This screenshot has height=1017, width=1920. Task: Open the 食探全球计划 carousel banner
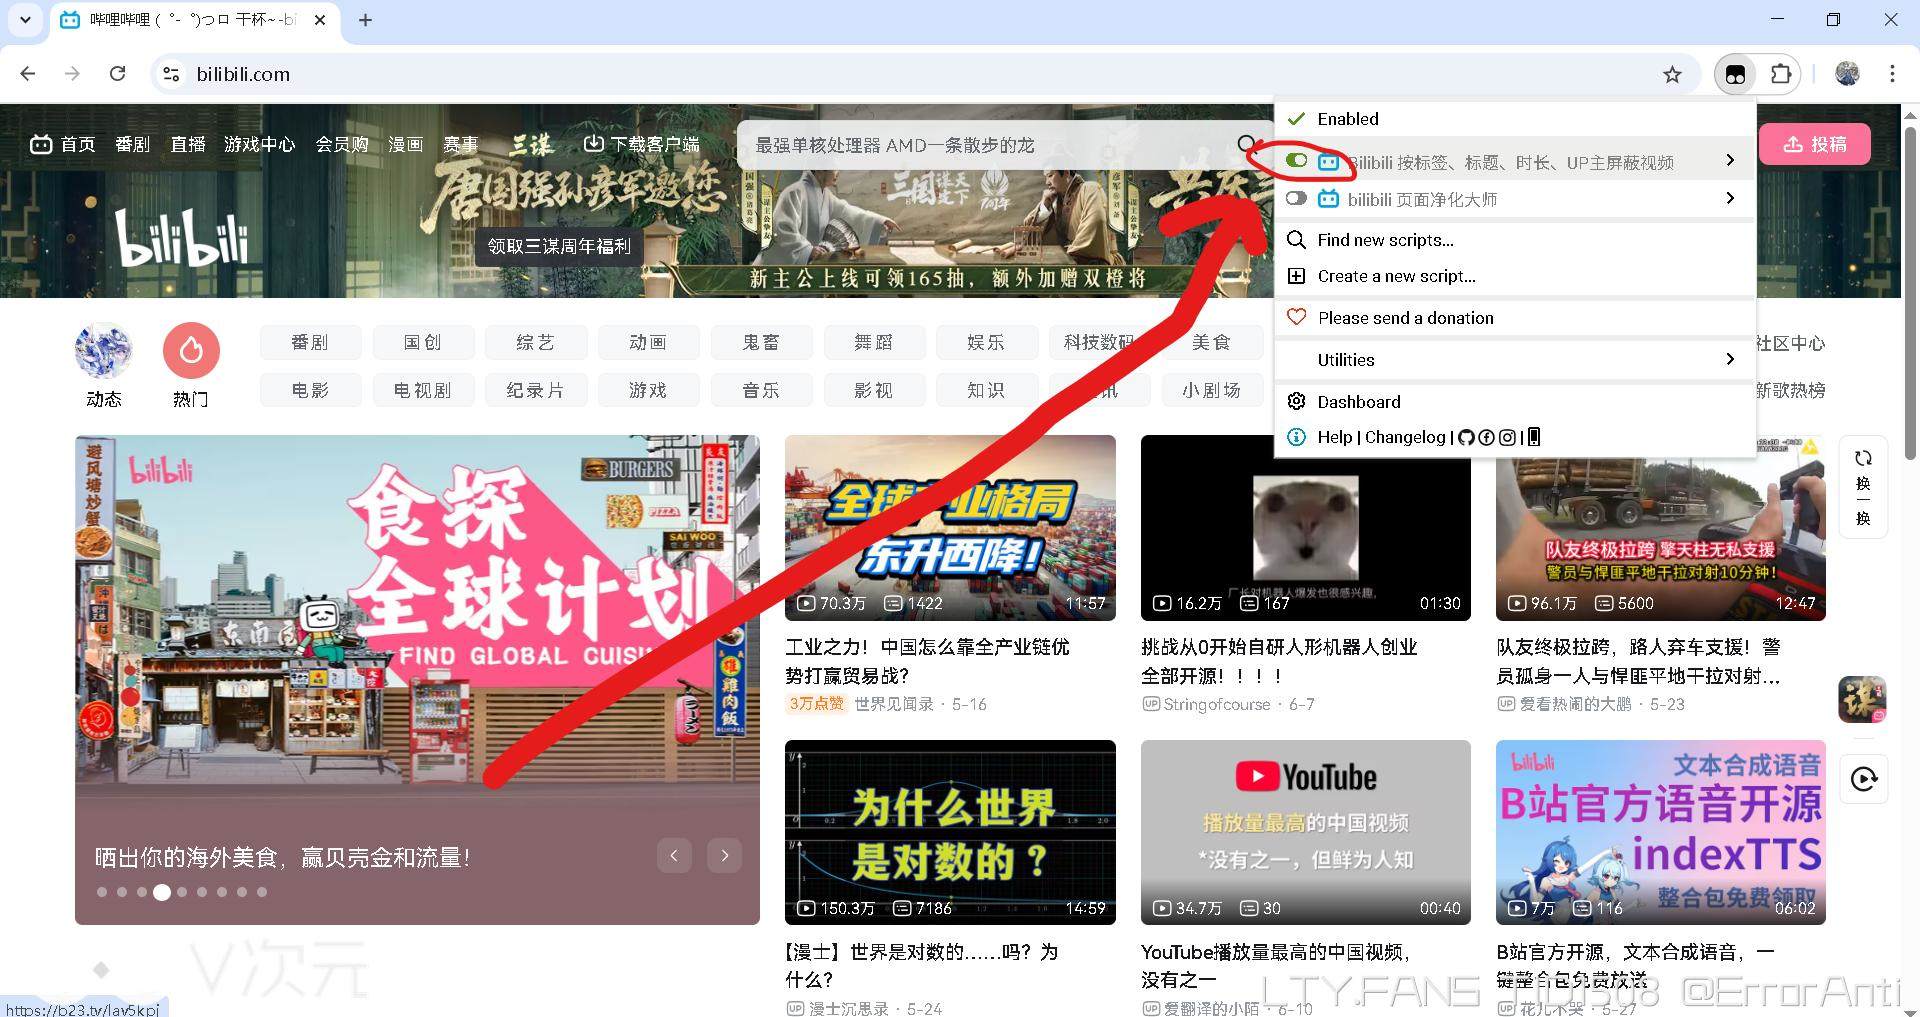pyautogui.click(x=417, y=679)
